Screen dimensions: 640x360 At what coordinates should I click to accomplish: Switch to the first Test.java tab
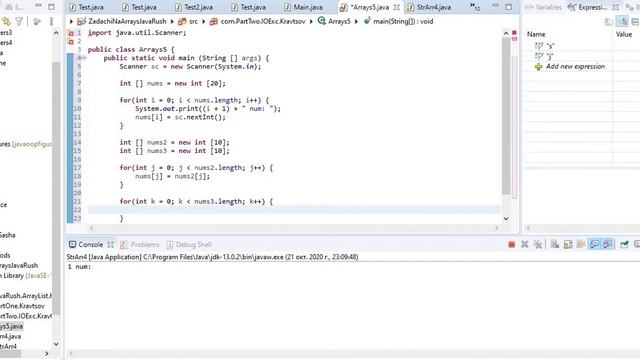coord(87,7)
